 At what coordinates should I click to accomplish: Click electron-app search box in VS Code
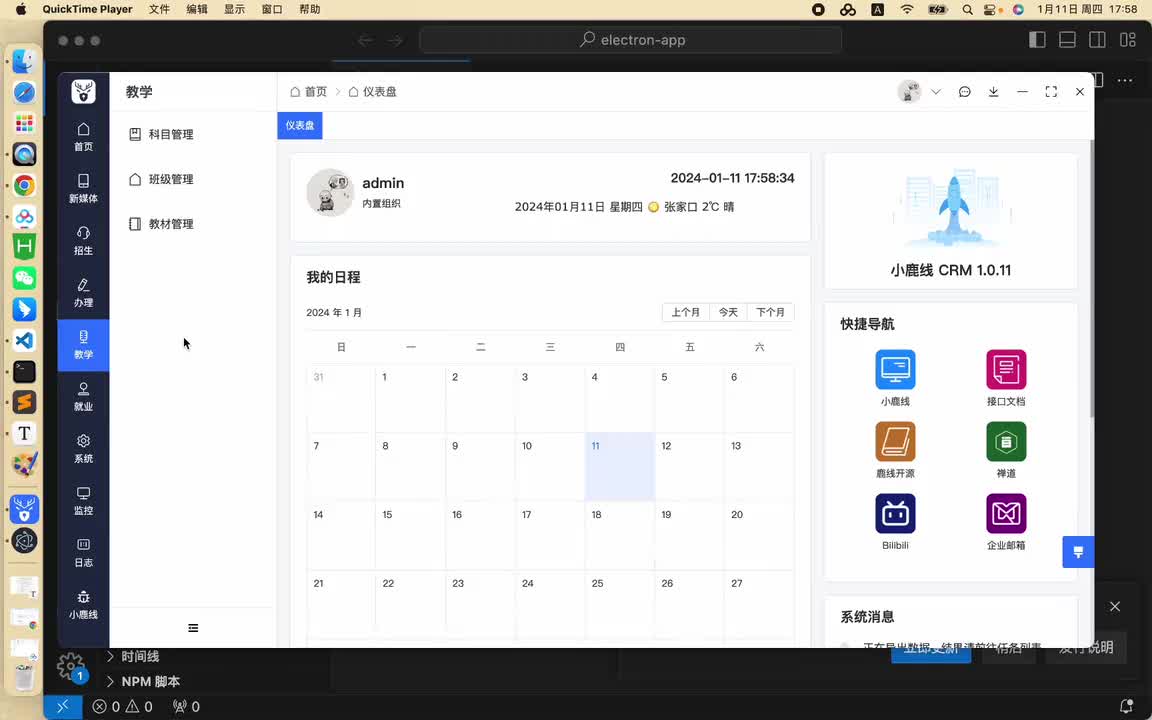pyautogui.click(x=631, y=40)
